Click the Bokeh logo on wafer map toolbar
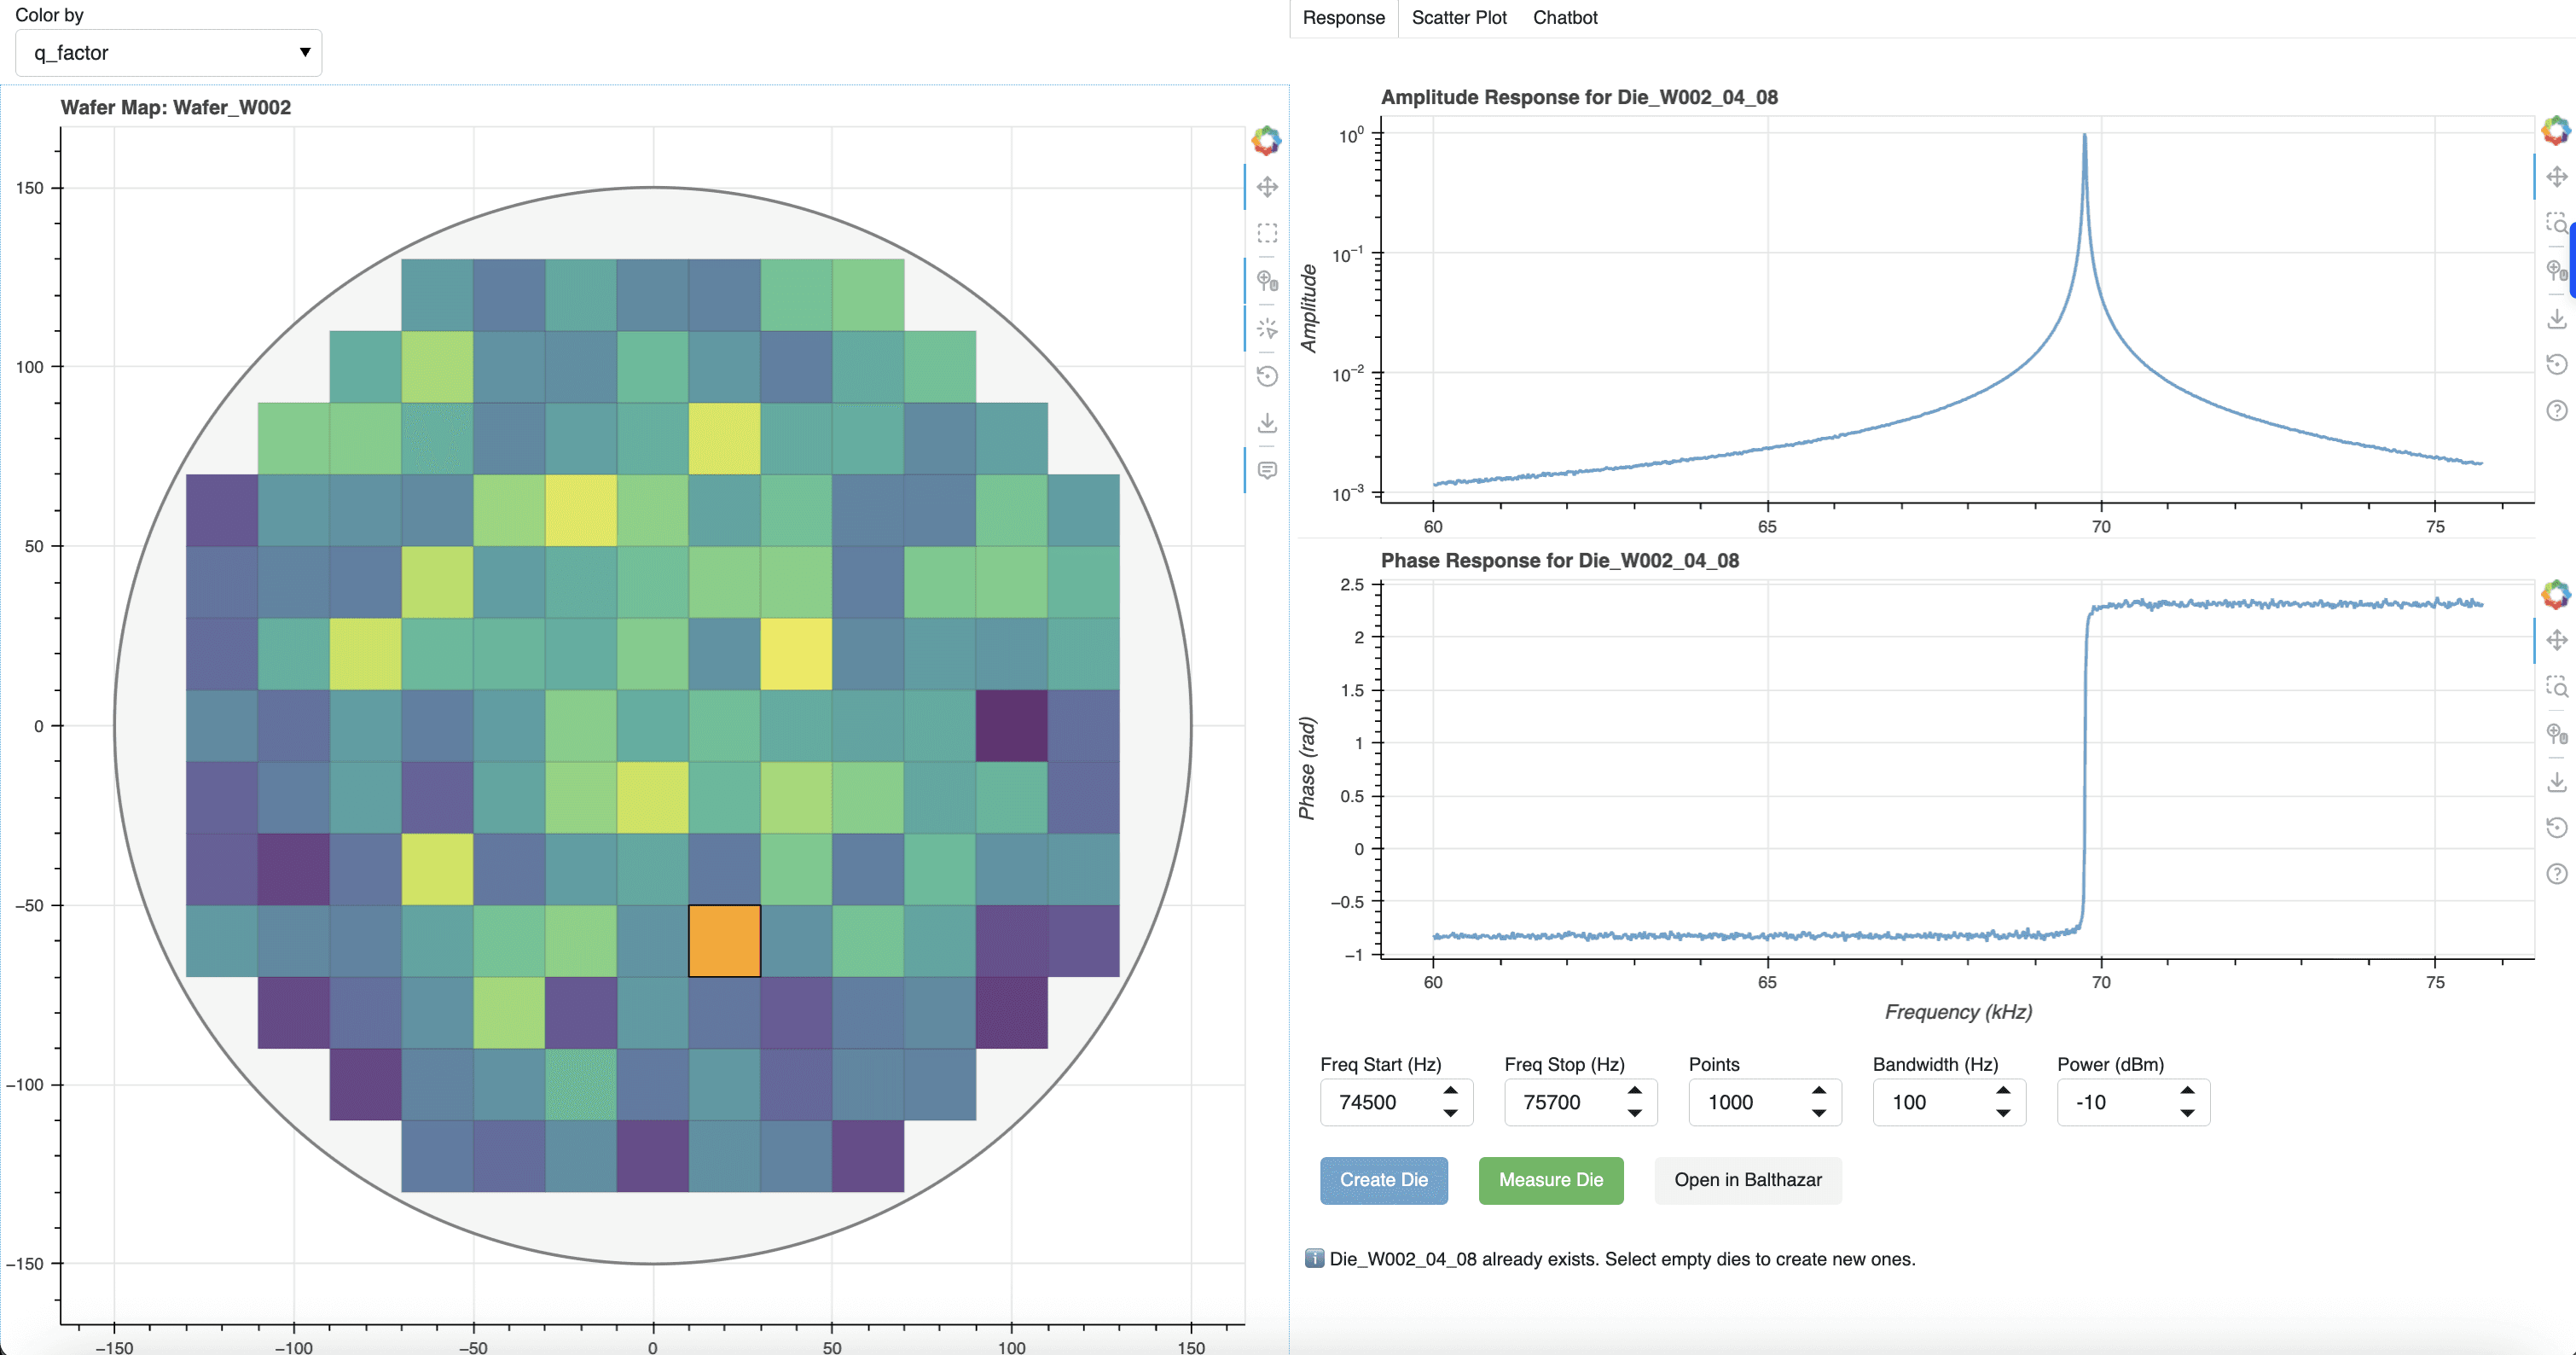 (x=1266, y=140)
